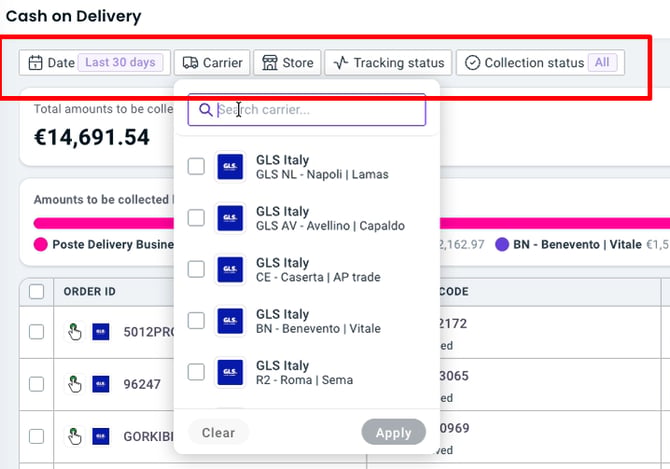
Task: Open the Date filter dropdown
Action: pos(94,63)
